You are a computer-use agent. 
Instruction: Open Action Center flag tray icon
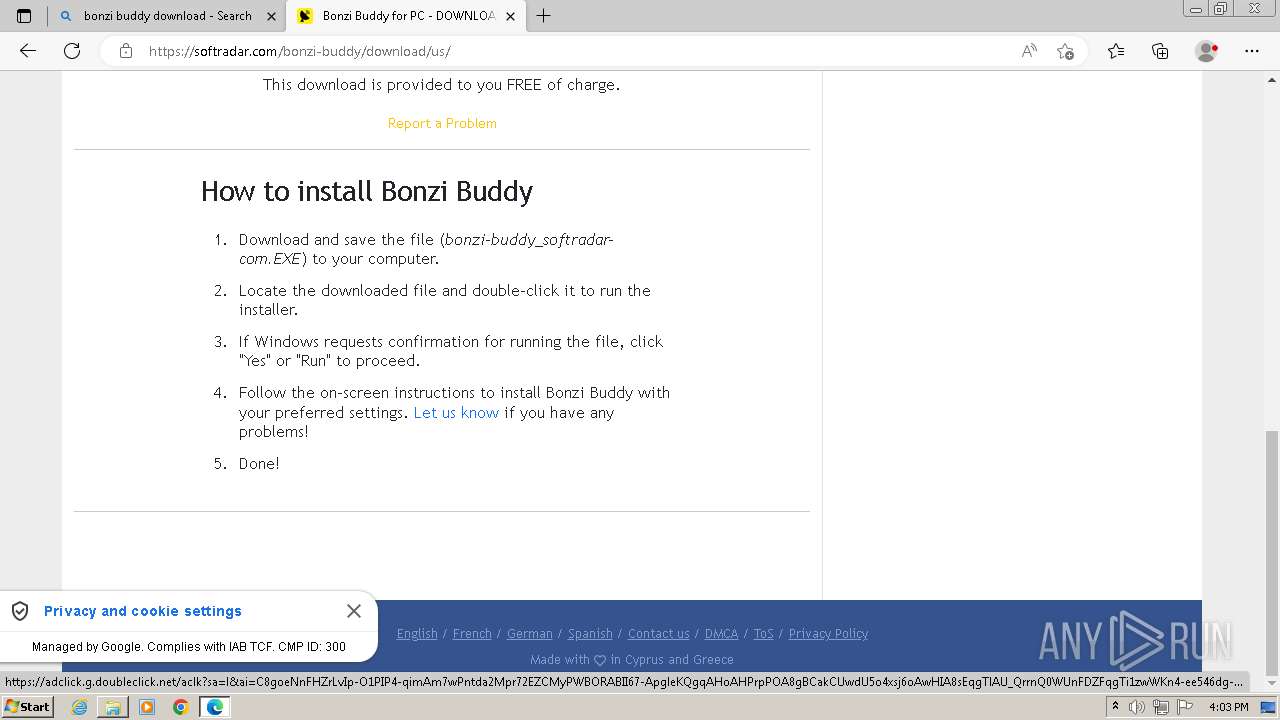(1185, 707)
